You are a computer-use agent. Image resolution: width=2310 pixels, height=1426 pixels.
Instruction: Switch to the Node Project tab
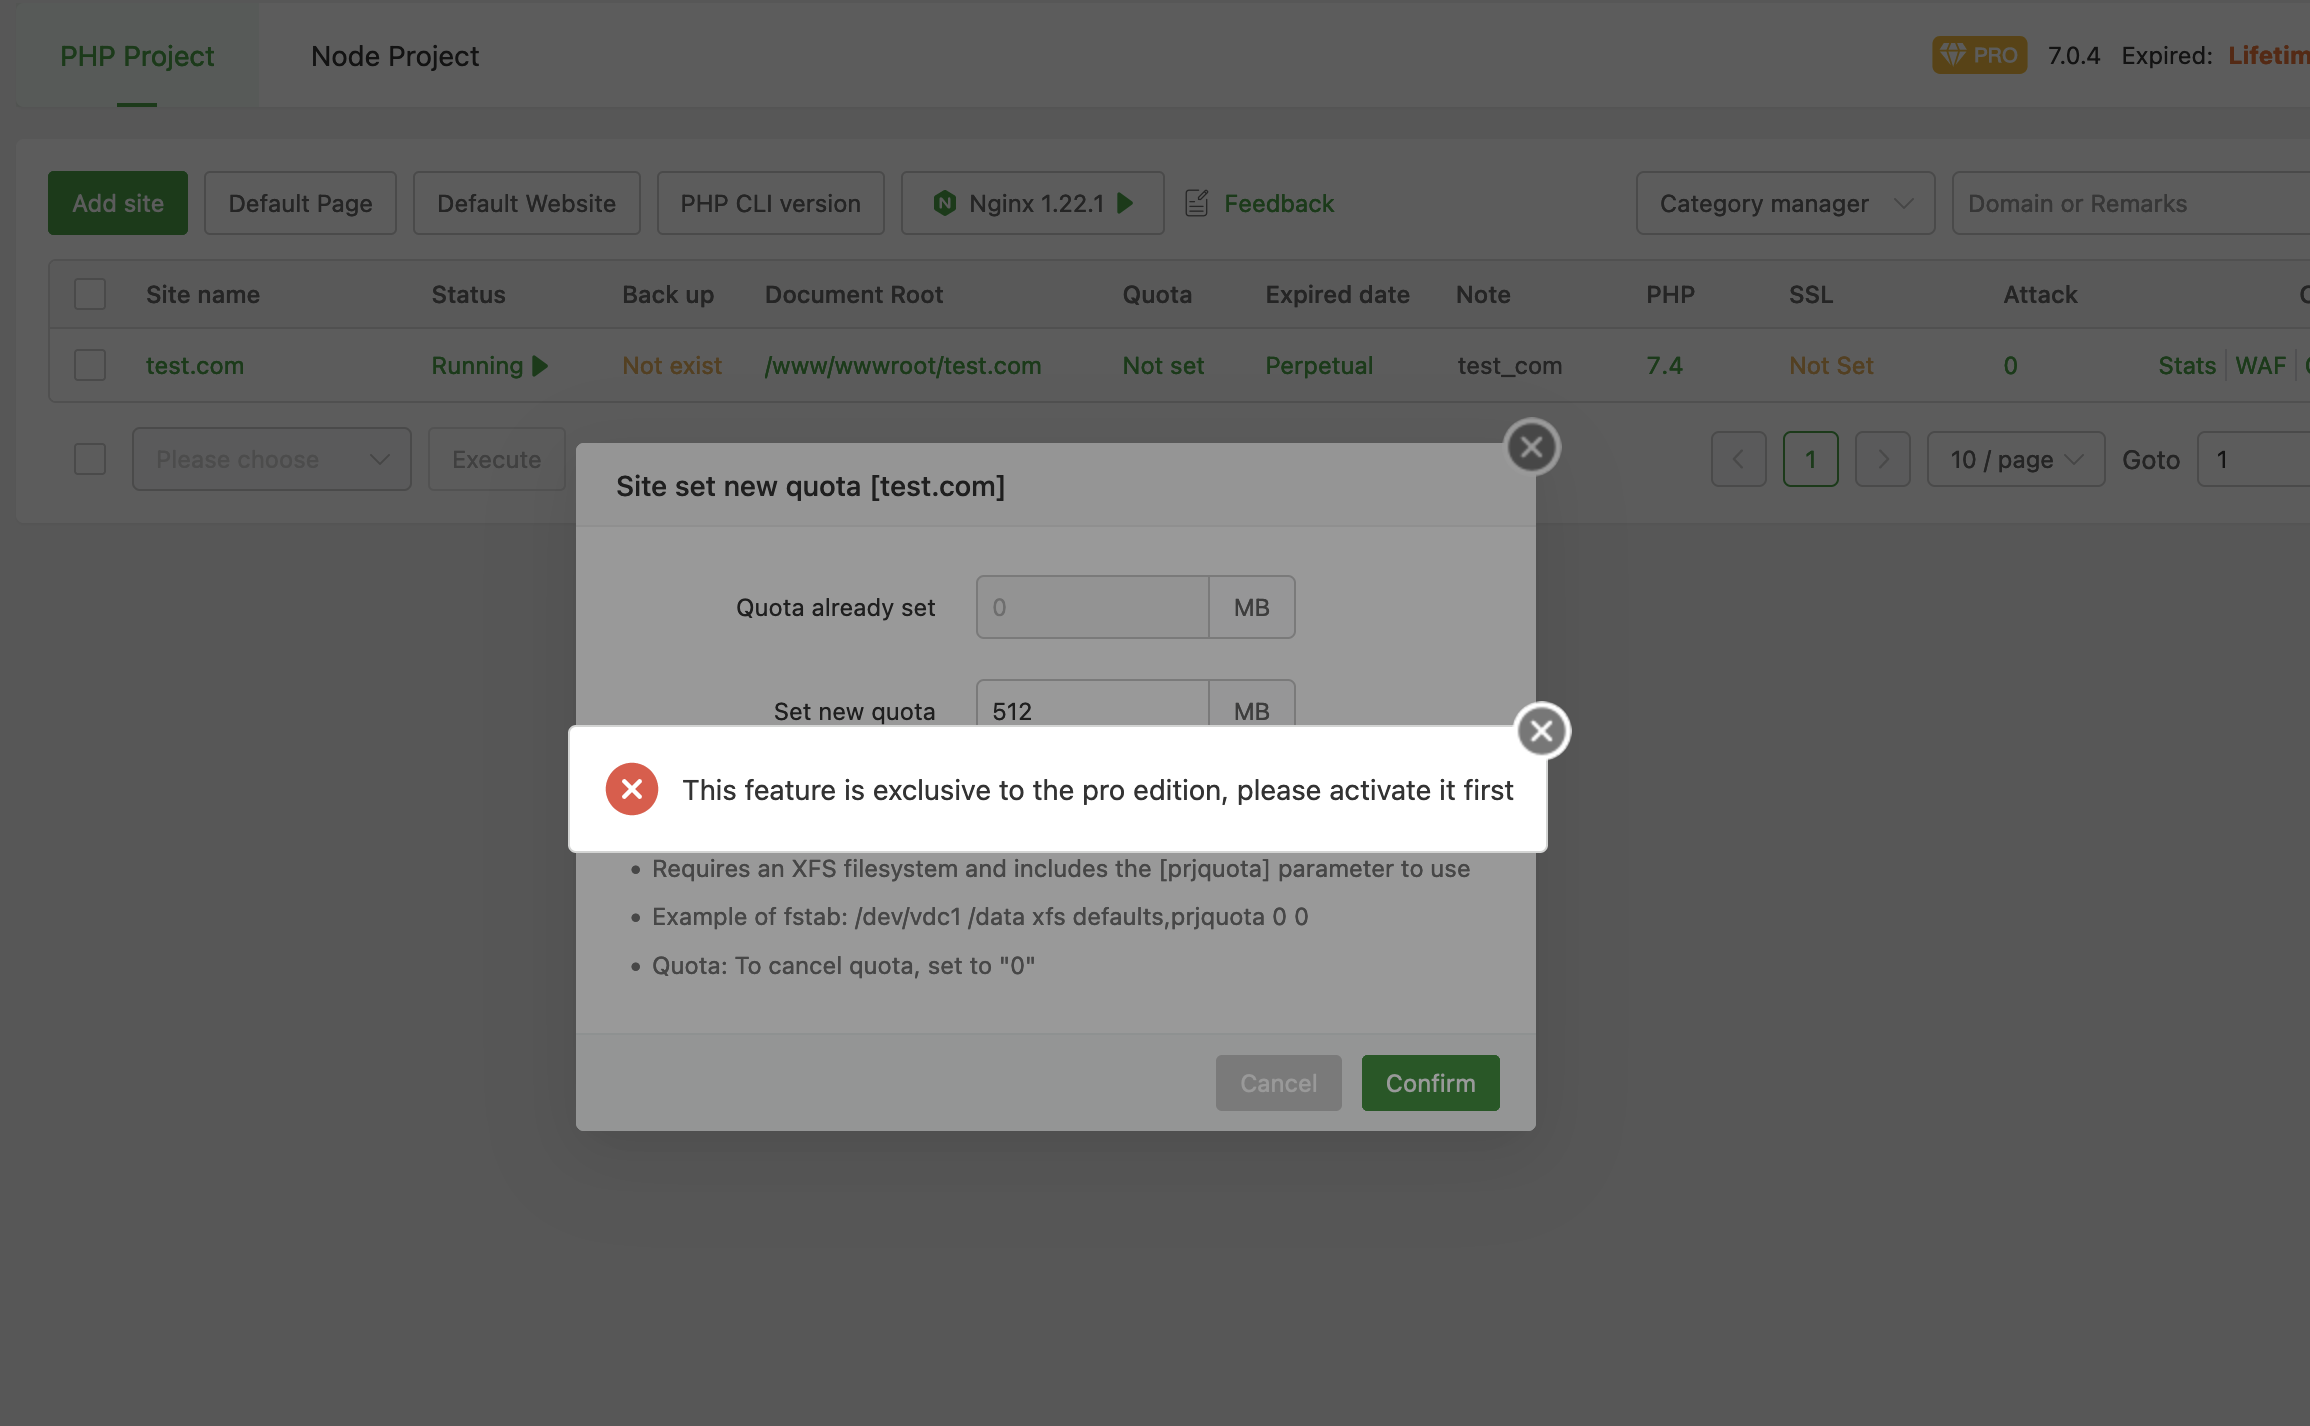(x=394, y=56)
